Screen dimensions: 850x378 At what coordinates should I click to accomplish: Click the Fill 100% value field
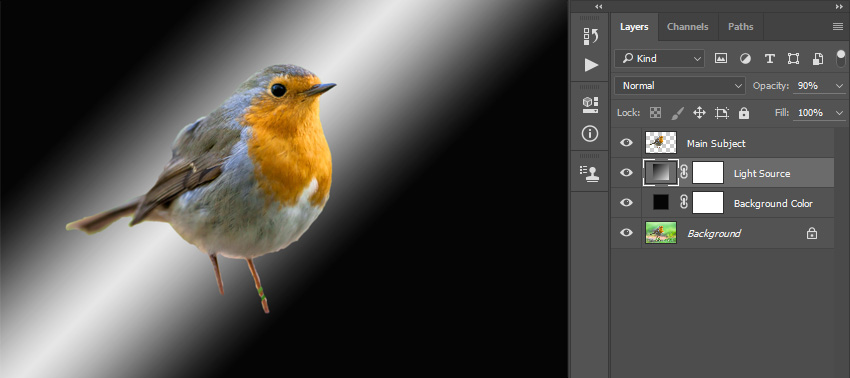tap(813, 113)
